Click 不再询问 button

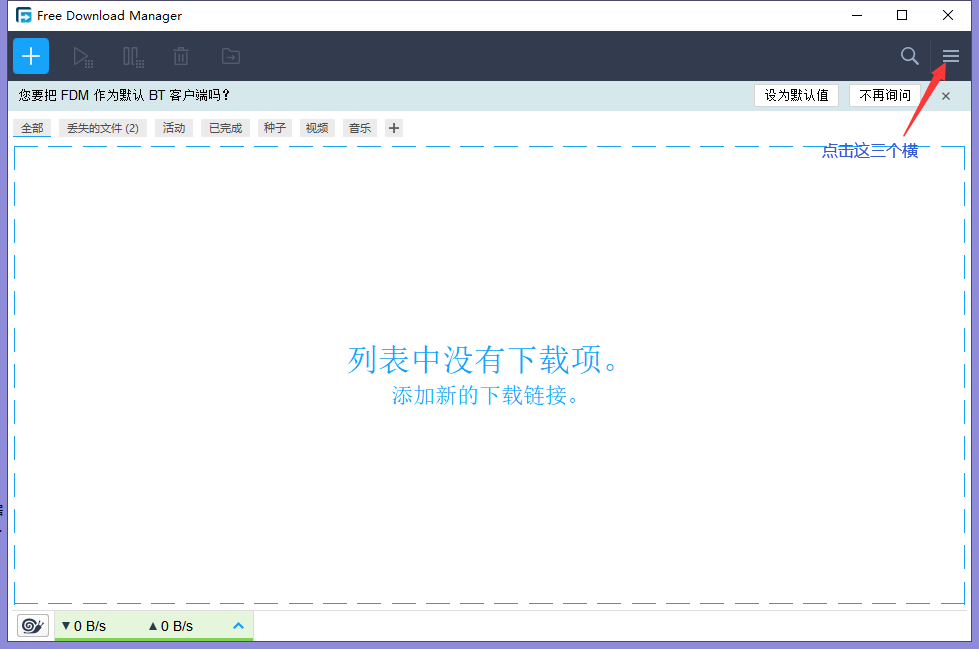coord(885,95)
